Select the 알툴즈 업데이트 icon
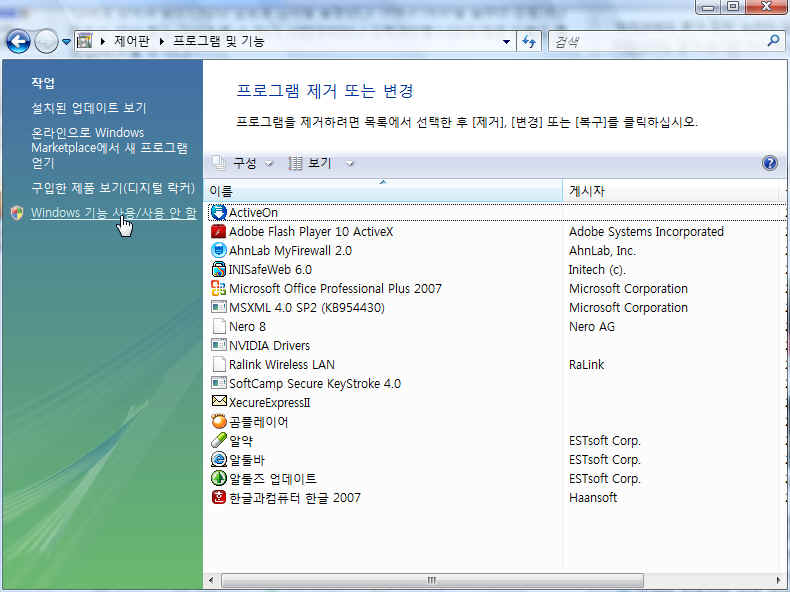The height and width of the screenshot is (592, 790). (218, 478)
